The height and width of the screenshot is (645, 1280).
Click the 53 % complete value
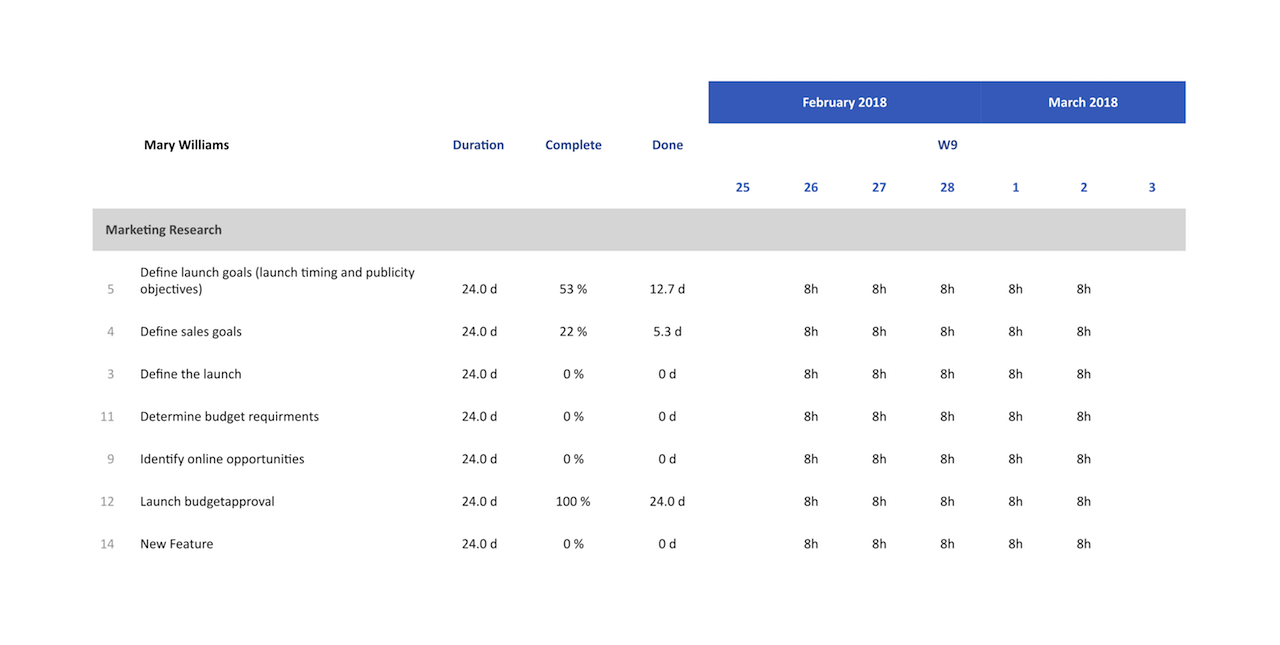tap(573, 289)
